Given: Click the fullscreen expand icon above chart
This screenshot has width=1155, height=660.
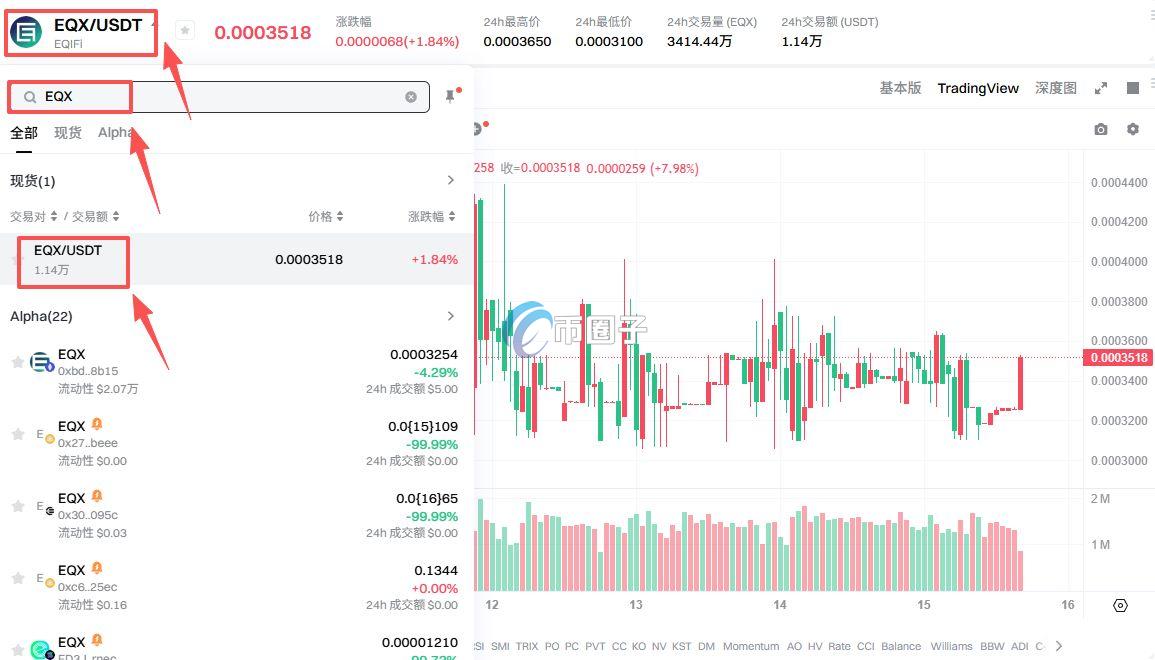Looking at the screenshot, I should (x=1101, y=88).
